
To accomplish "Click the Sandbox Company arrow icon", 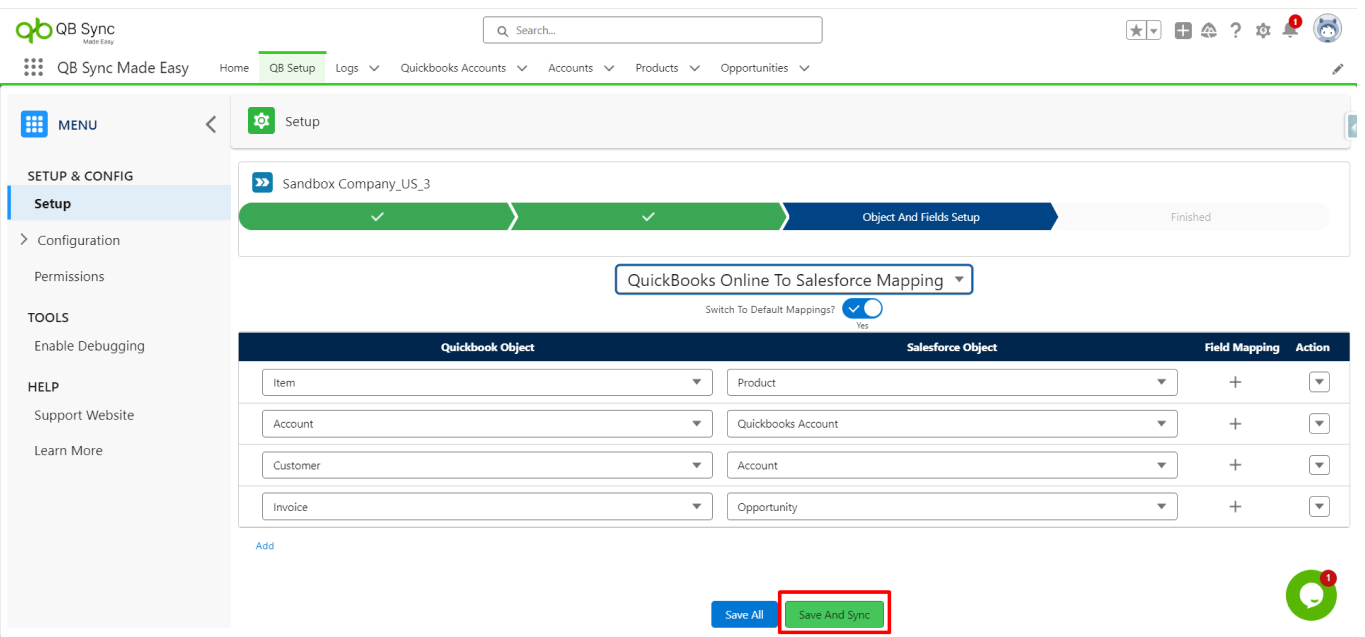I will (262, 182).
